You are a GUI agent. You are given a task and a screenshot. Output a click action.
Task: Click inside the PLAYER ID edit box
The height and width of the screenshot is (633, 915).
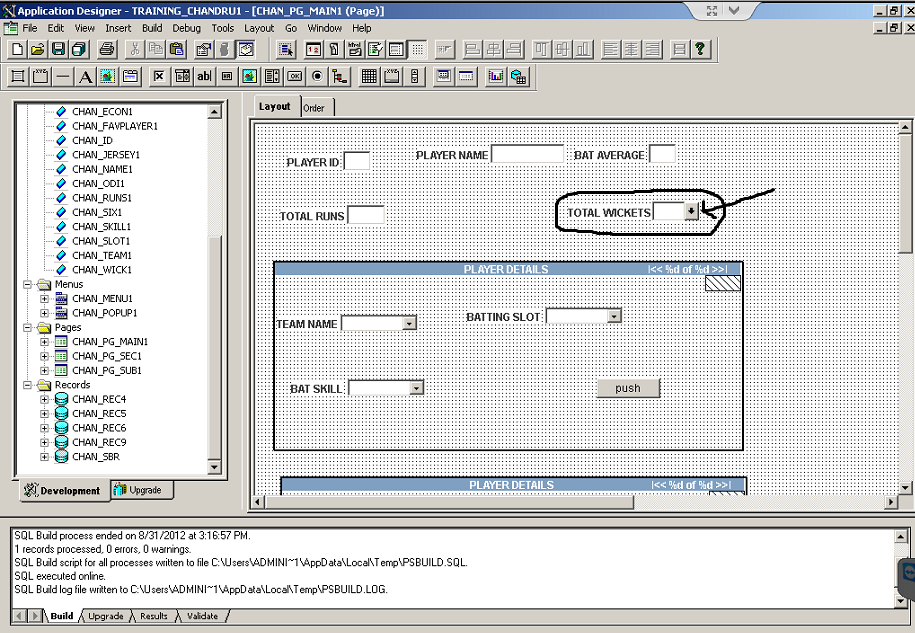355,158
